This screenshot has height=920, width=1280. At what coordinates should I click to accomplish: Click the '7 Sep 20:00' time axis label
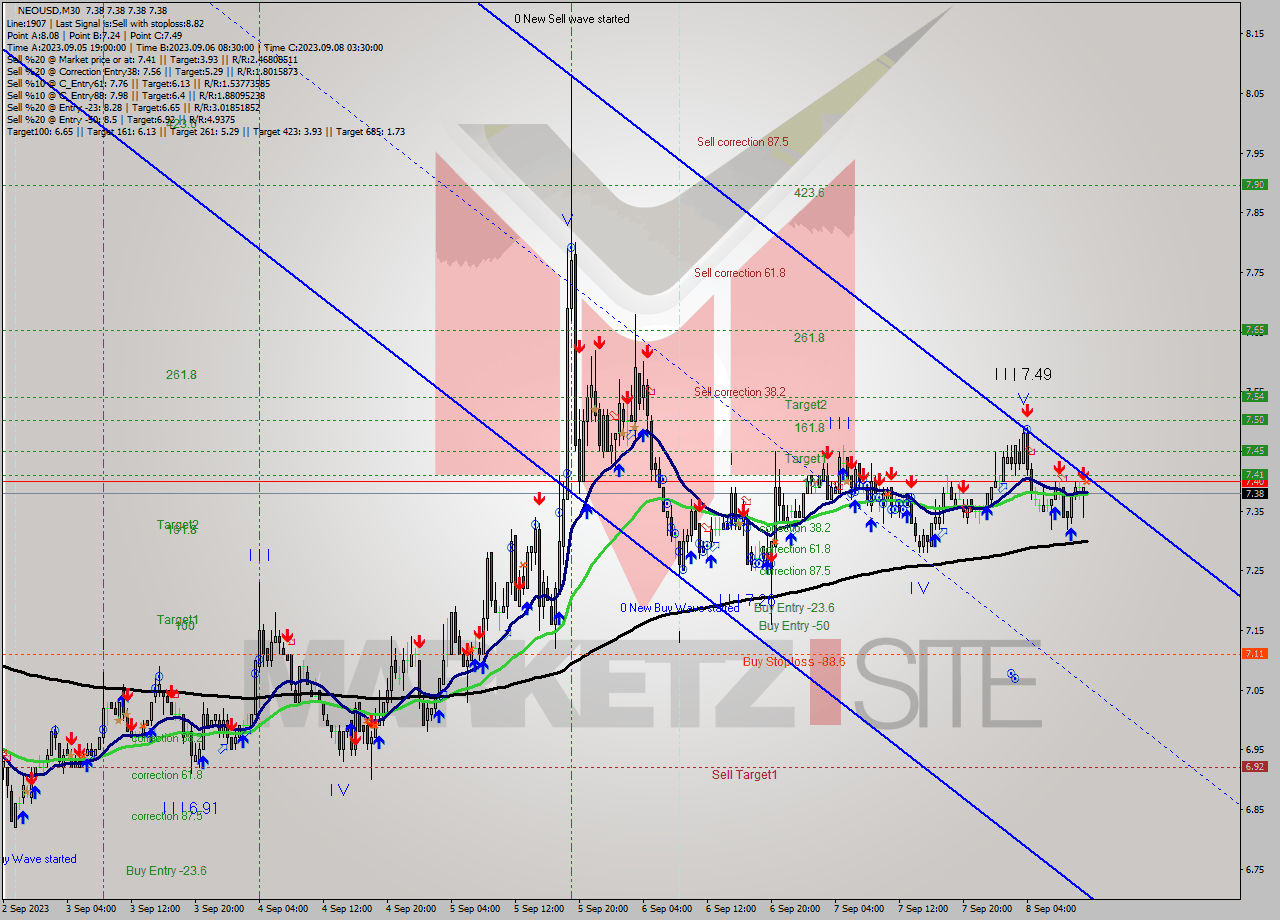(987, 909)
